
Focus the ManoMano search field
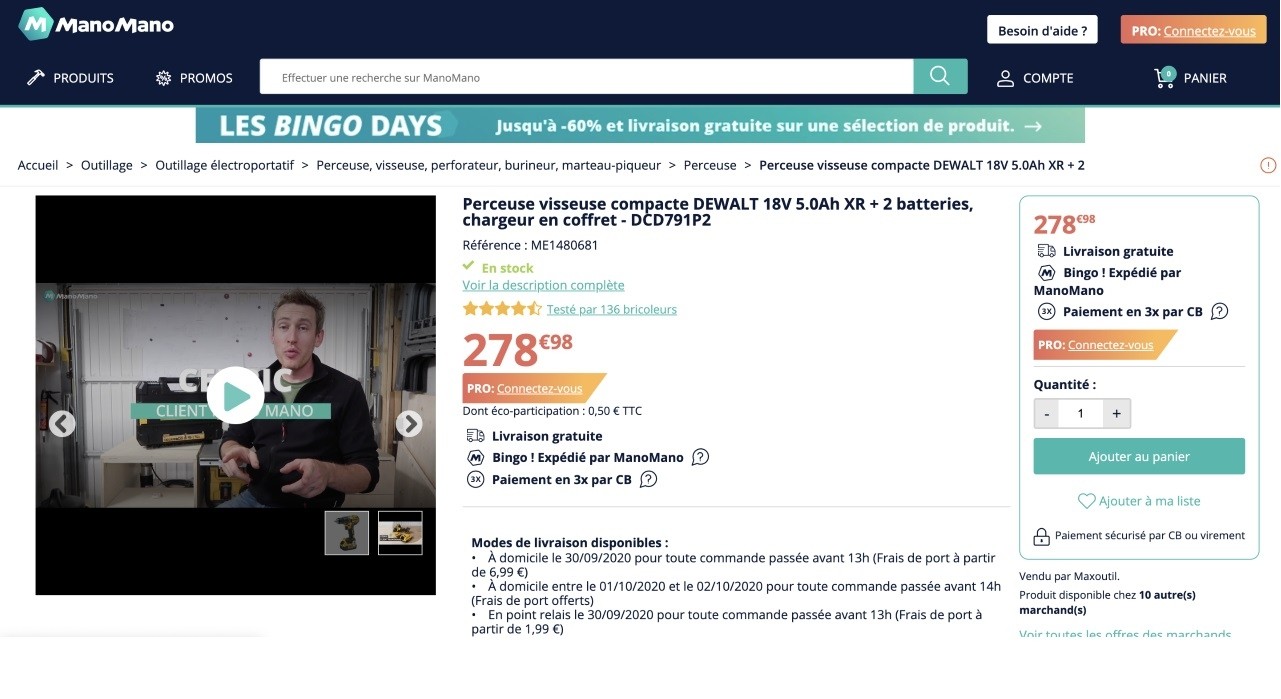[x=586, y=77]
